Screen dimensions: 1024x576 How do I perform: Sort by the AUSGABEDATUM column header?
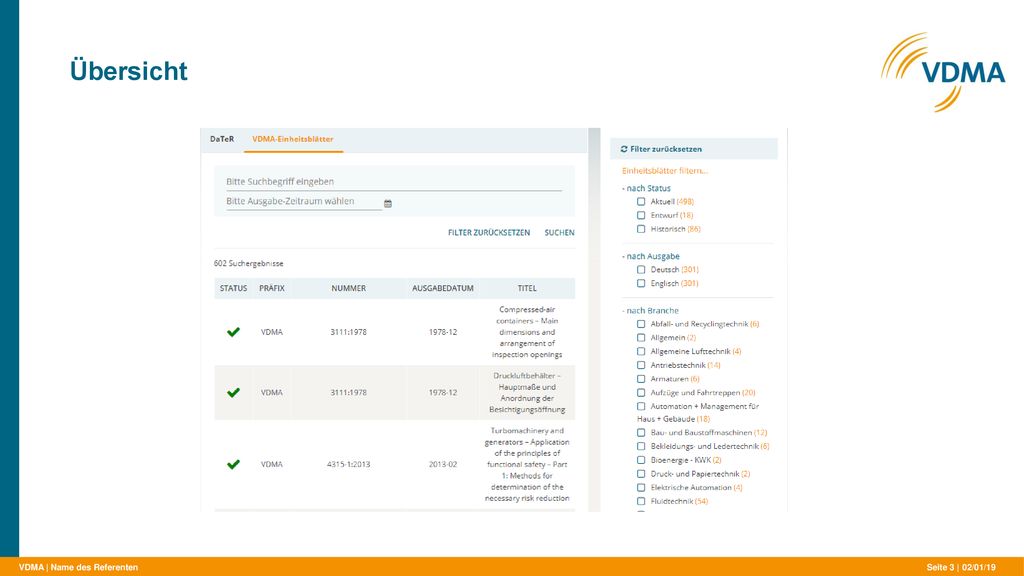[443, 288]
